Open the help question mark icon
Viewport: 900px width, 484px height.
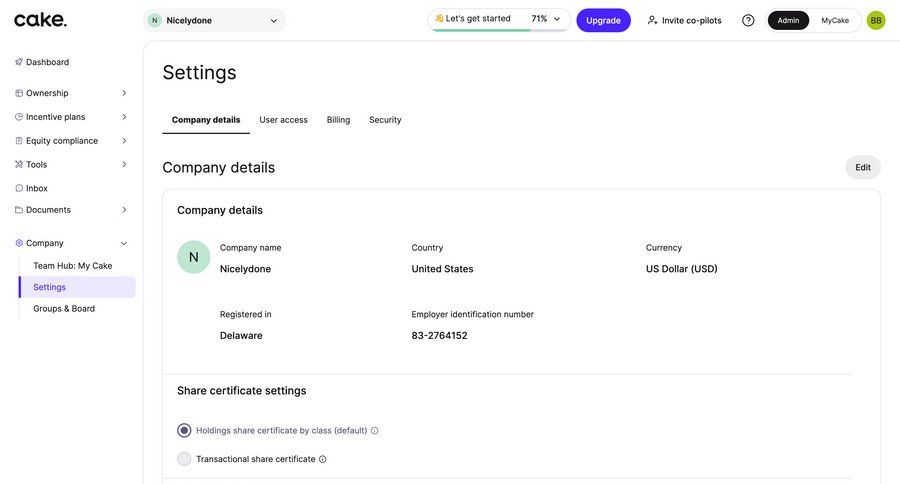748,20
